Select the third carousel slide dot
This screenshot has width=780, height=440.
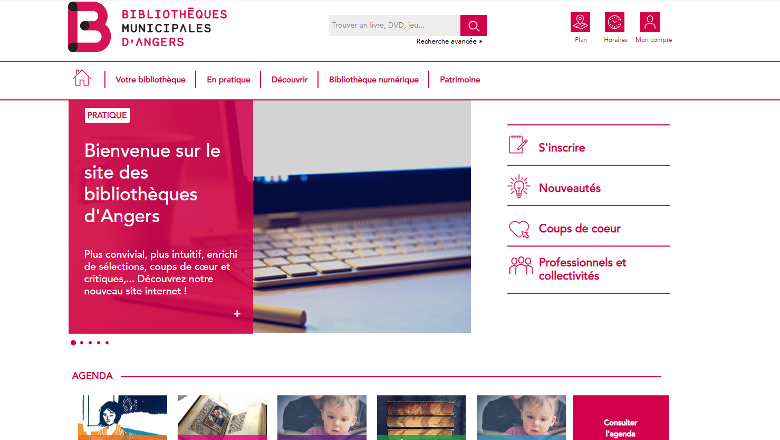pos(90,343)
